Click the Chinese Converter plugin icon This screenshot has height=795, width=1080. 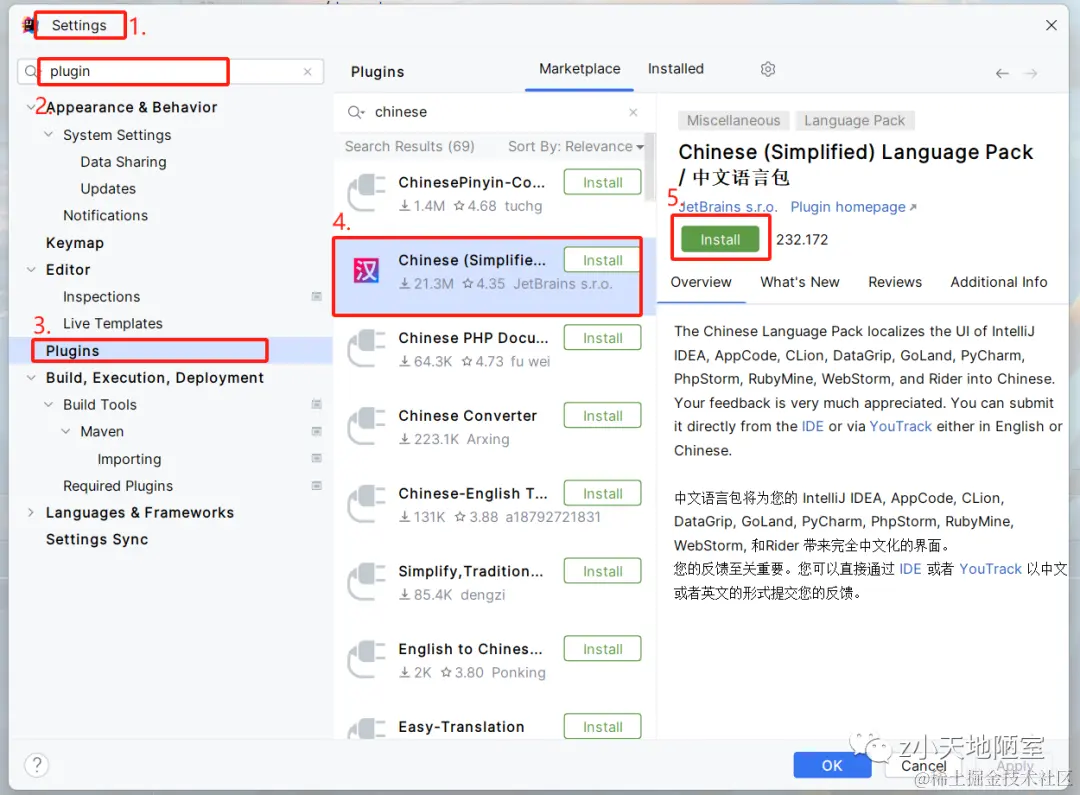coord(366,426)
